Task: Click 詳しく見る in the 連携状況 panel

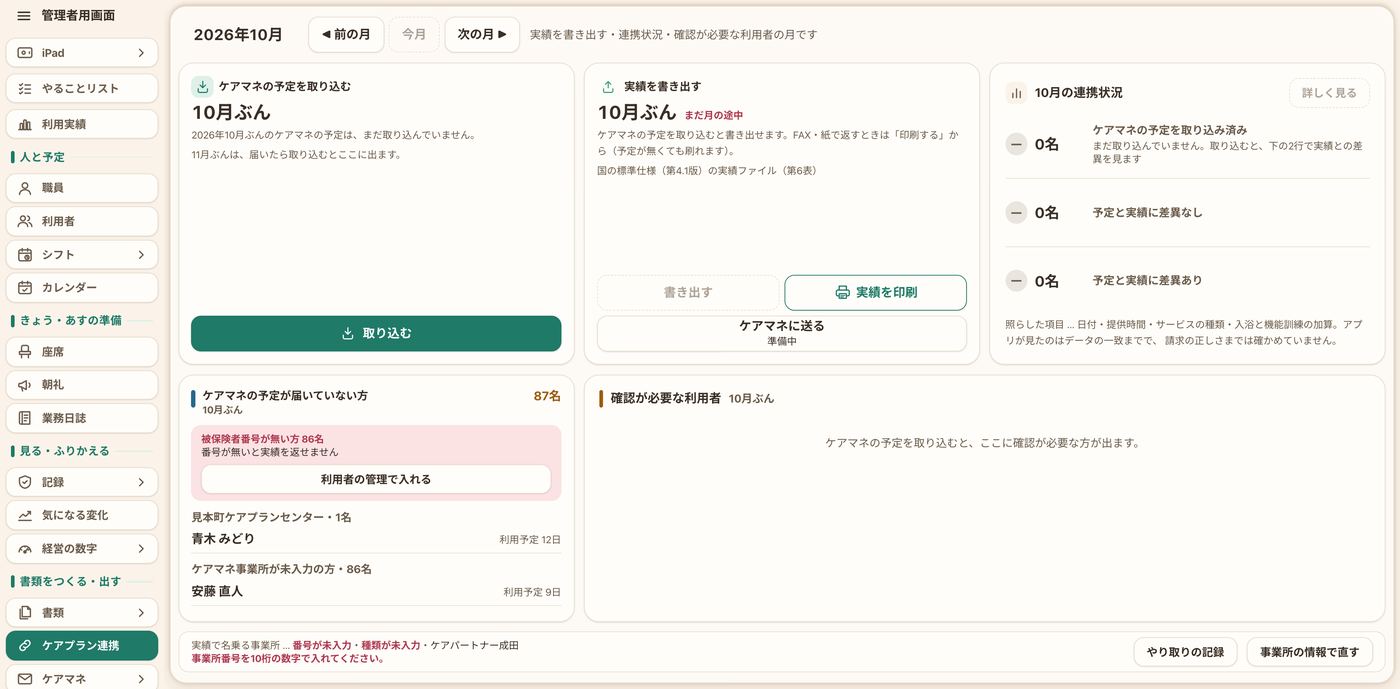Action: 1329,93
